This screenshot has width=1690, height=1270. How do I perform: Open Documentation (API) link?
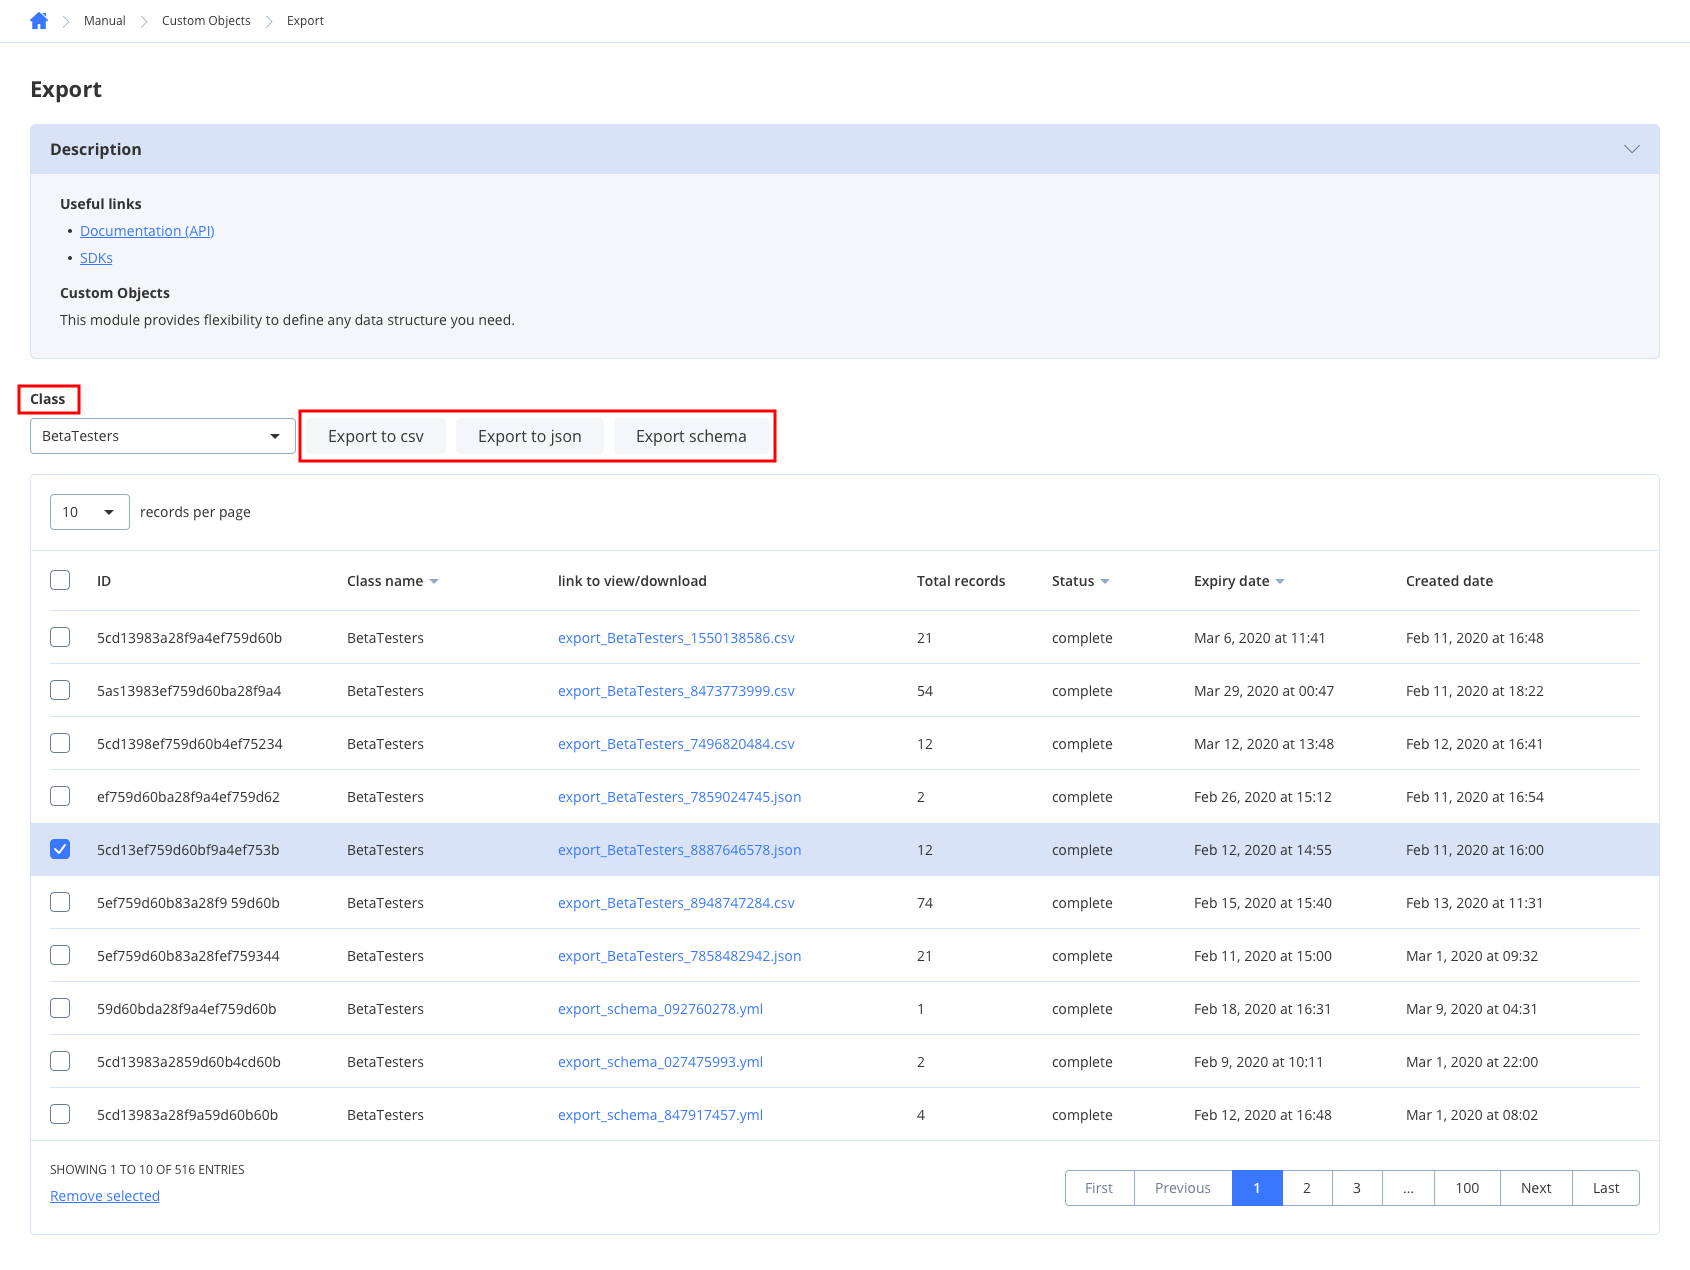click(147, 231)
